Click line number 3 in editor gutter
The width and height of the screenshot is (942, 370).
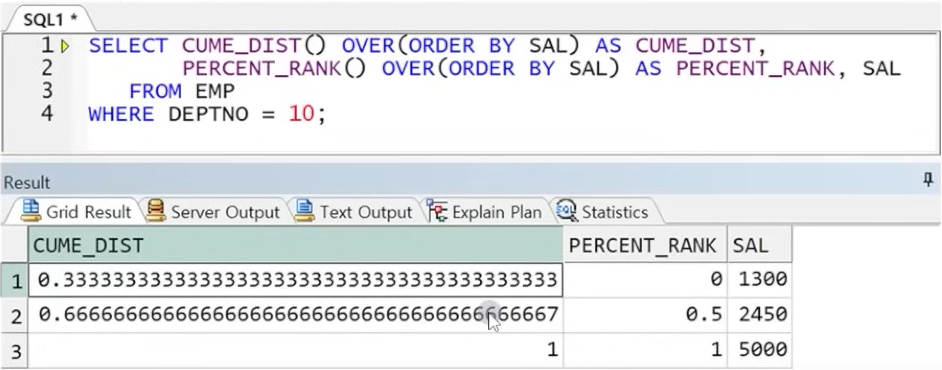(47, 91)
